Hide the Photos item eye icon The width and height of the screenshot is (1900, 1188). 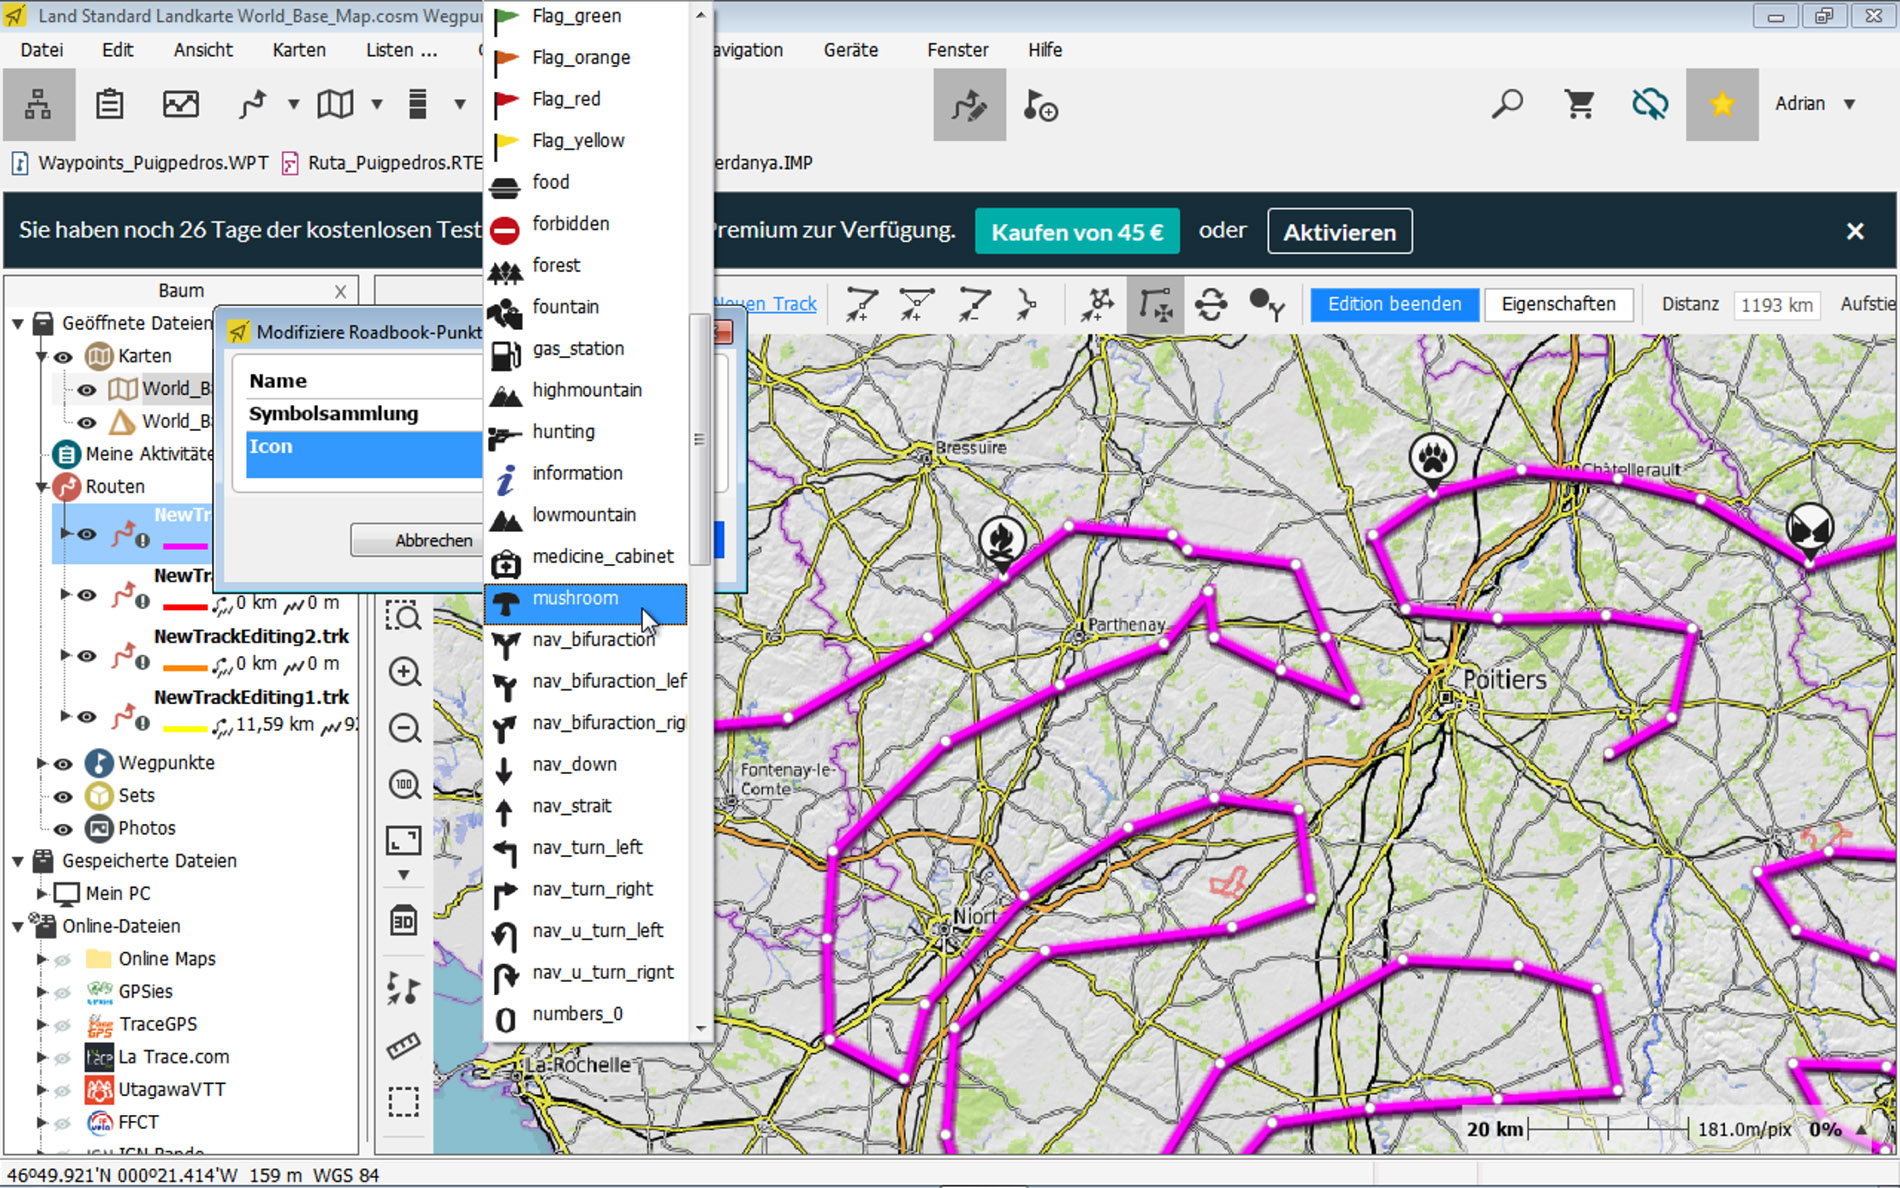63,828
